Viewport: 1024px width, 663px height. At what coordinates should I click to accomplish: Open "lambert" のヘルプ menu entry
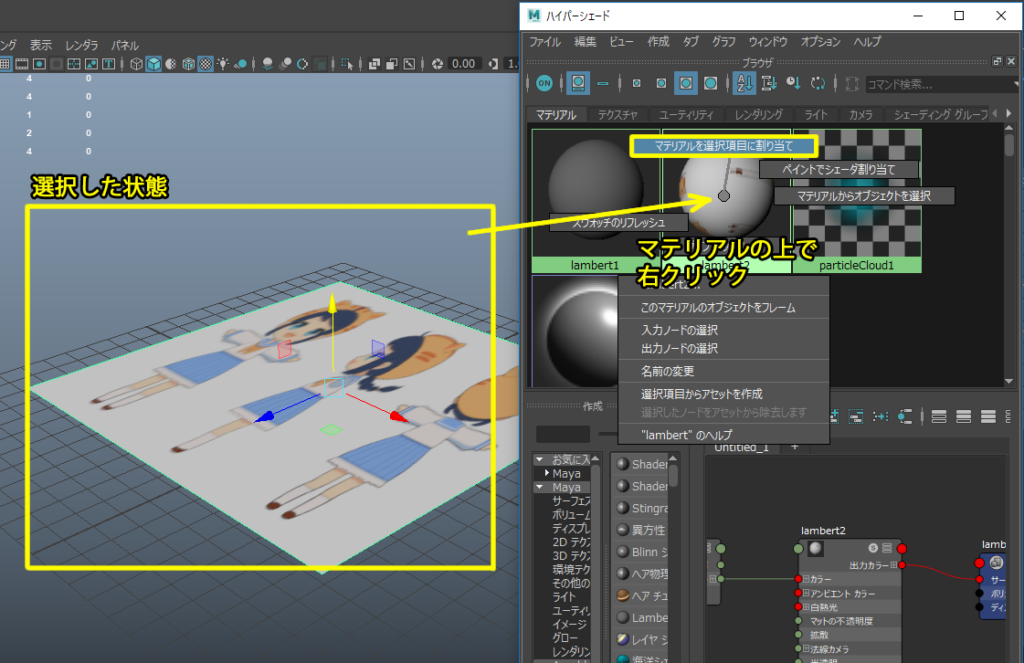tap(724, 435)
